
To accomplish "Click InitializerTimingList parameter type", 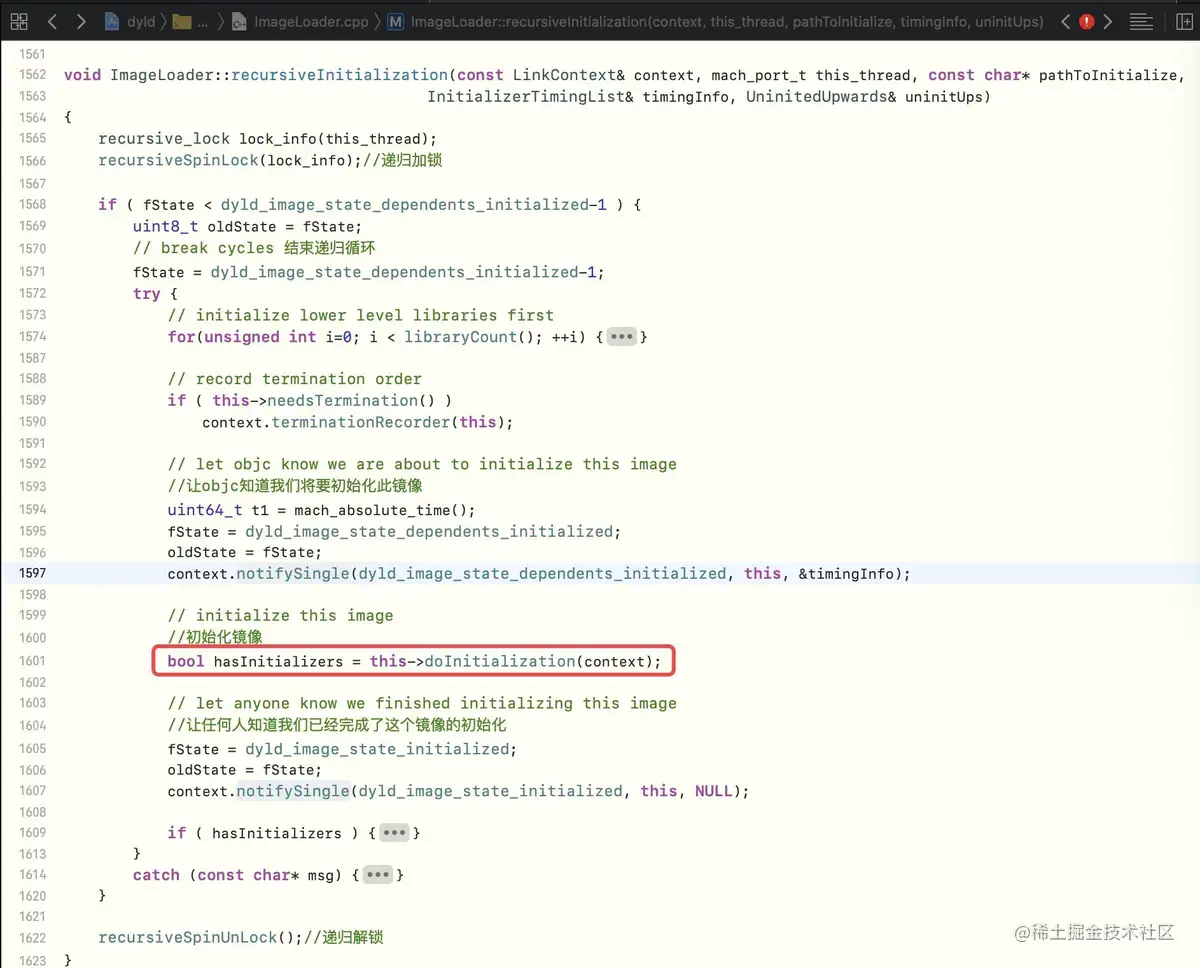I will tap(526, 97).
